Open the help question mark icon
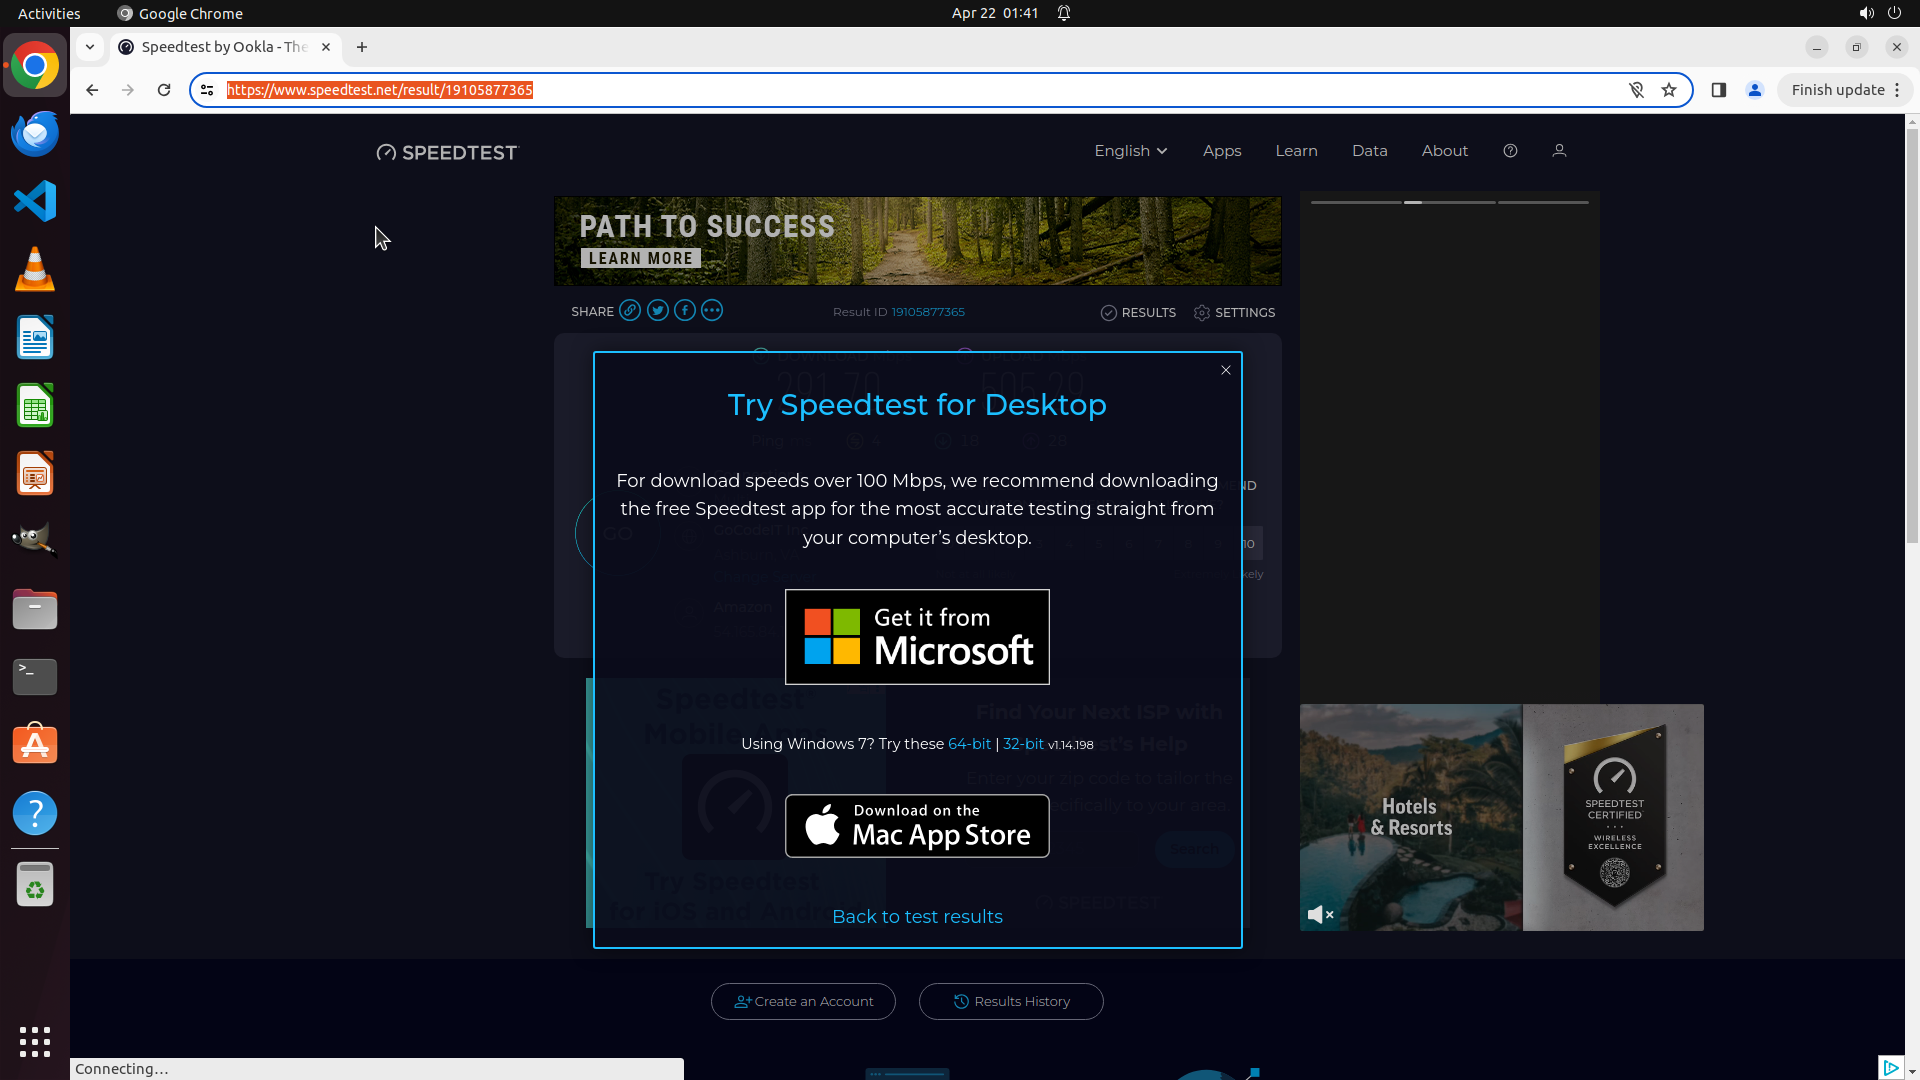 1510,151
